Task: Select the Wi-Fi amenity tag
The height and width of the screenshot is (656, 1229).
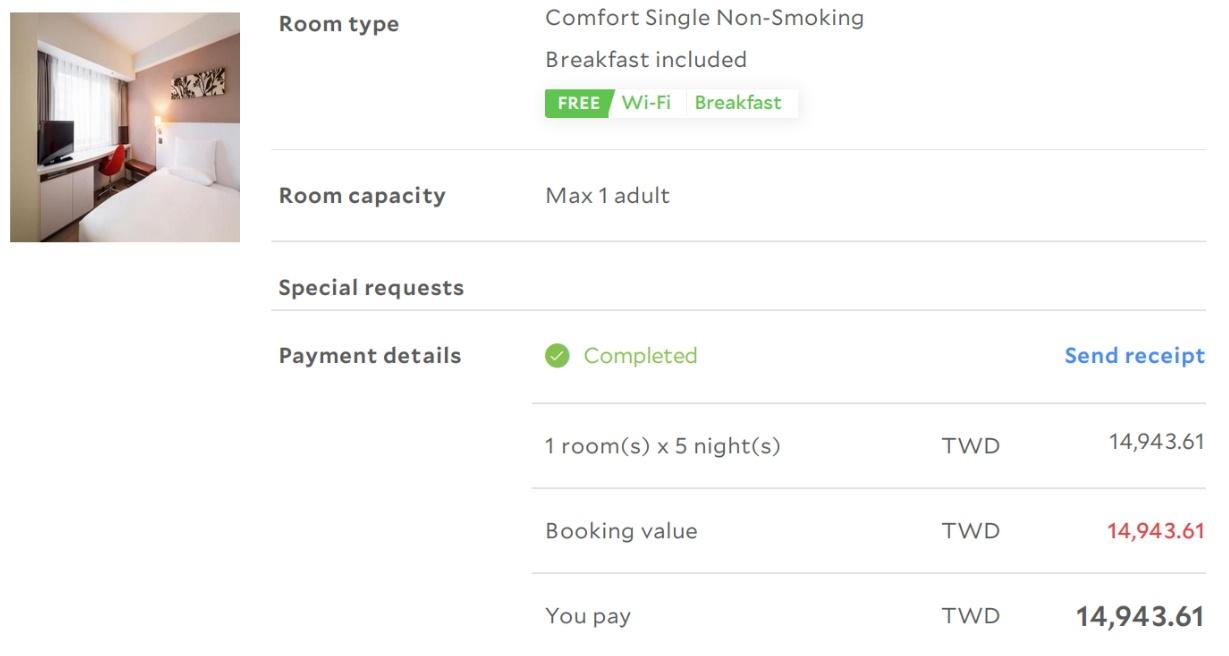Action: (x=646, y=103)
